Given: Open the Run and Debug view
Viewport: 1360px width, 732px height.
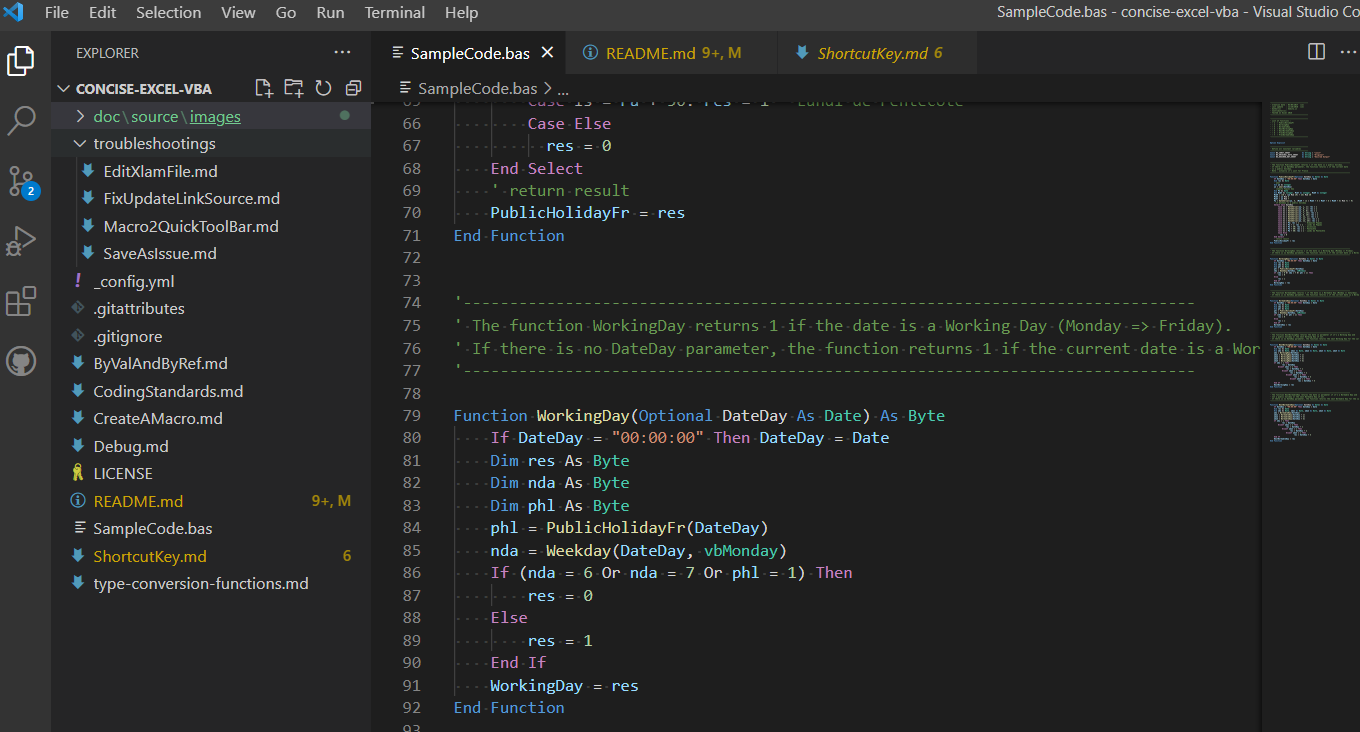Looking at the screenshot, I should click(x=22, y=241).
